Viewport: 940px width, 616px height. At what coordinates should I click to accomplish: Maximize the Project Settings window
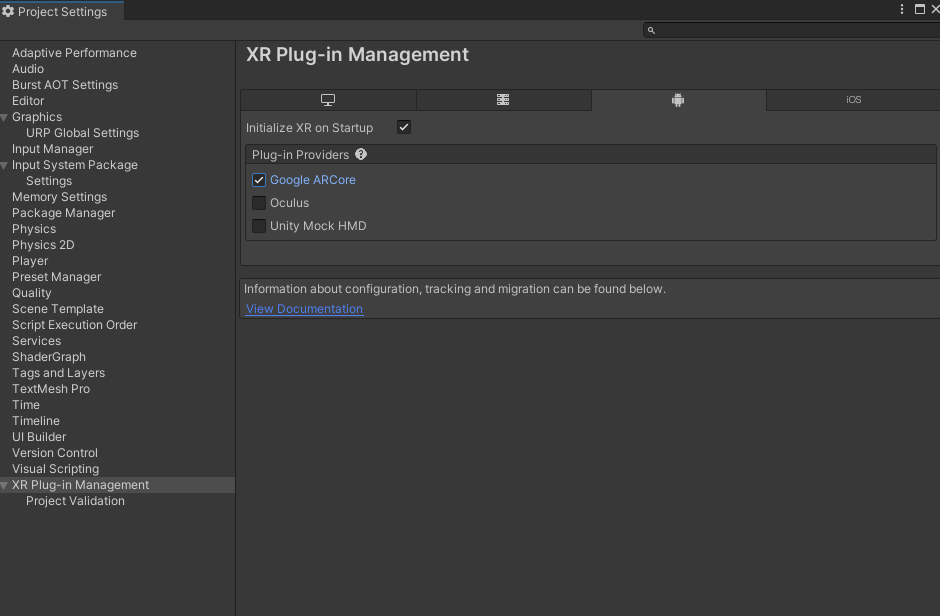tap(920, 9)
